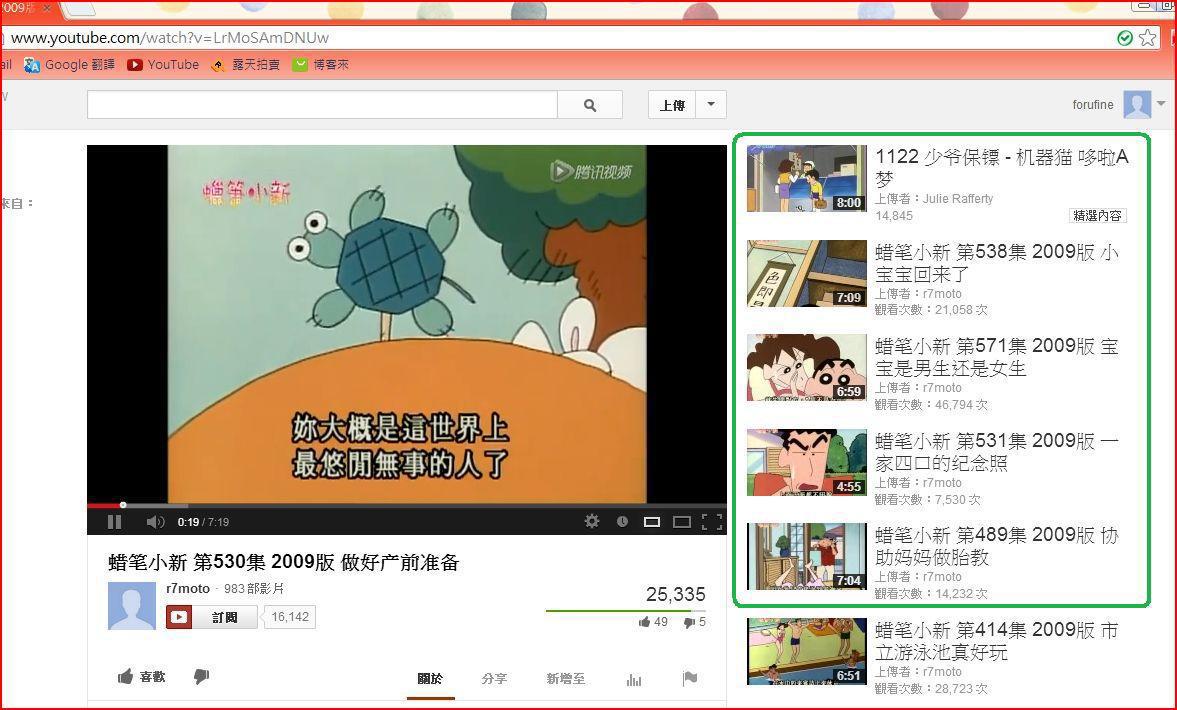The image size is (1177, 710).
Task: Click the thumbs-down dislike icon
Action: (201, 676)
